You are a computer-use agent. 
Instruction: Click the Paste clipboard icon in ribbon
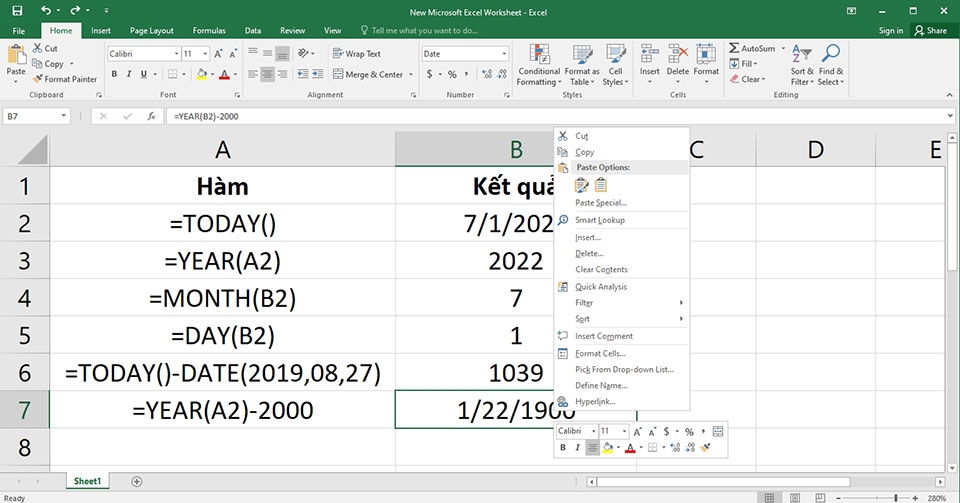tap(16, 55)
